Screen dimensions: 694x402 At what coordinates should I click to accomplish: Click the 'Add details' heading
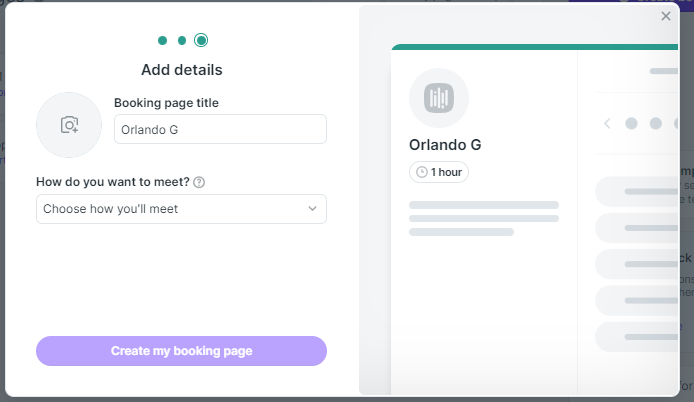(181, 70)
